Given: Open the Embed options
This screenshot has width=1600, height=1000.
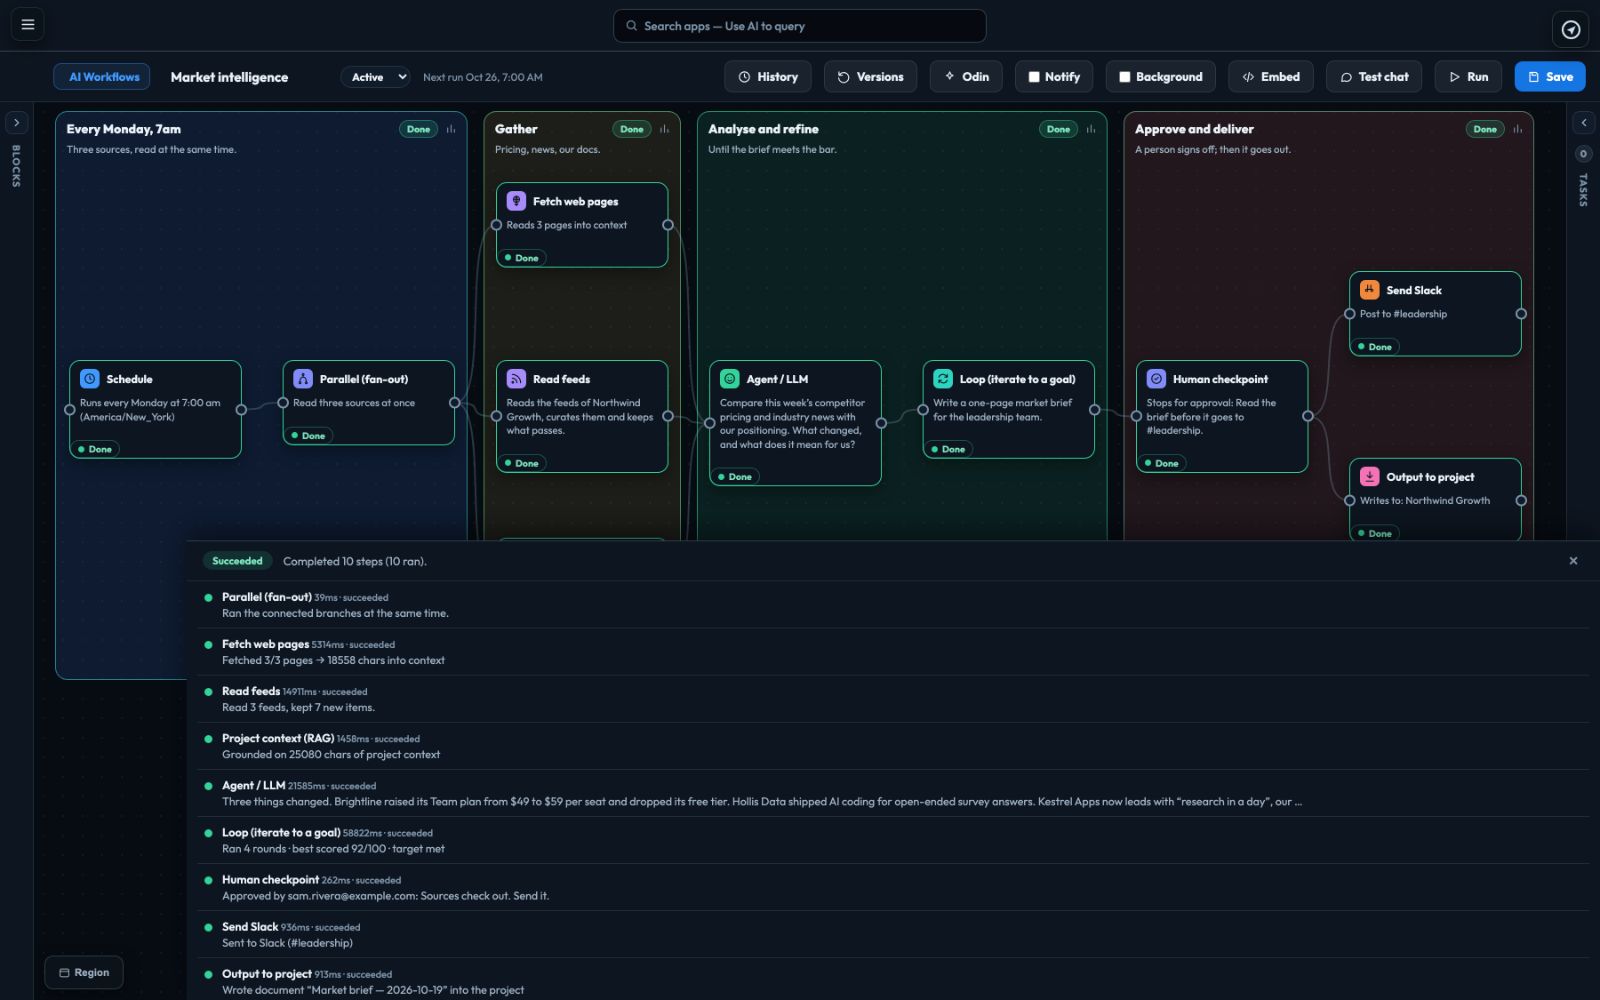Looking at the screenshot, I should coord(1271,77).
